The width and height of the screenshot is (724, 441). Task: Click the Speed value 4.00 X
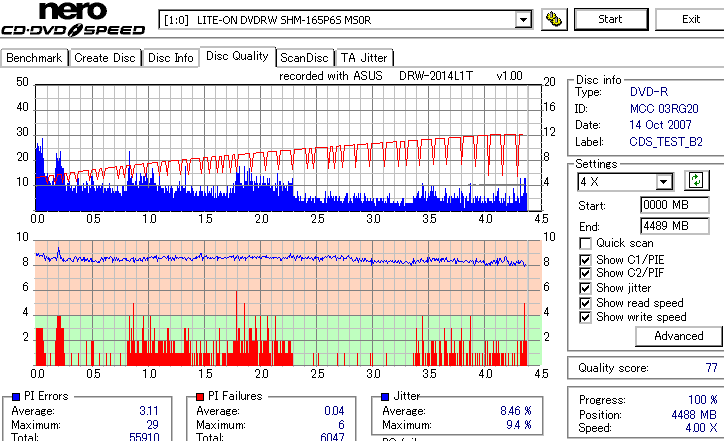[701, 428]
